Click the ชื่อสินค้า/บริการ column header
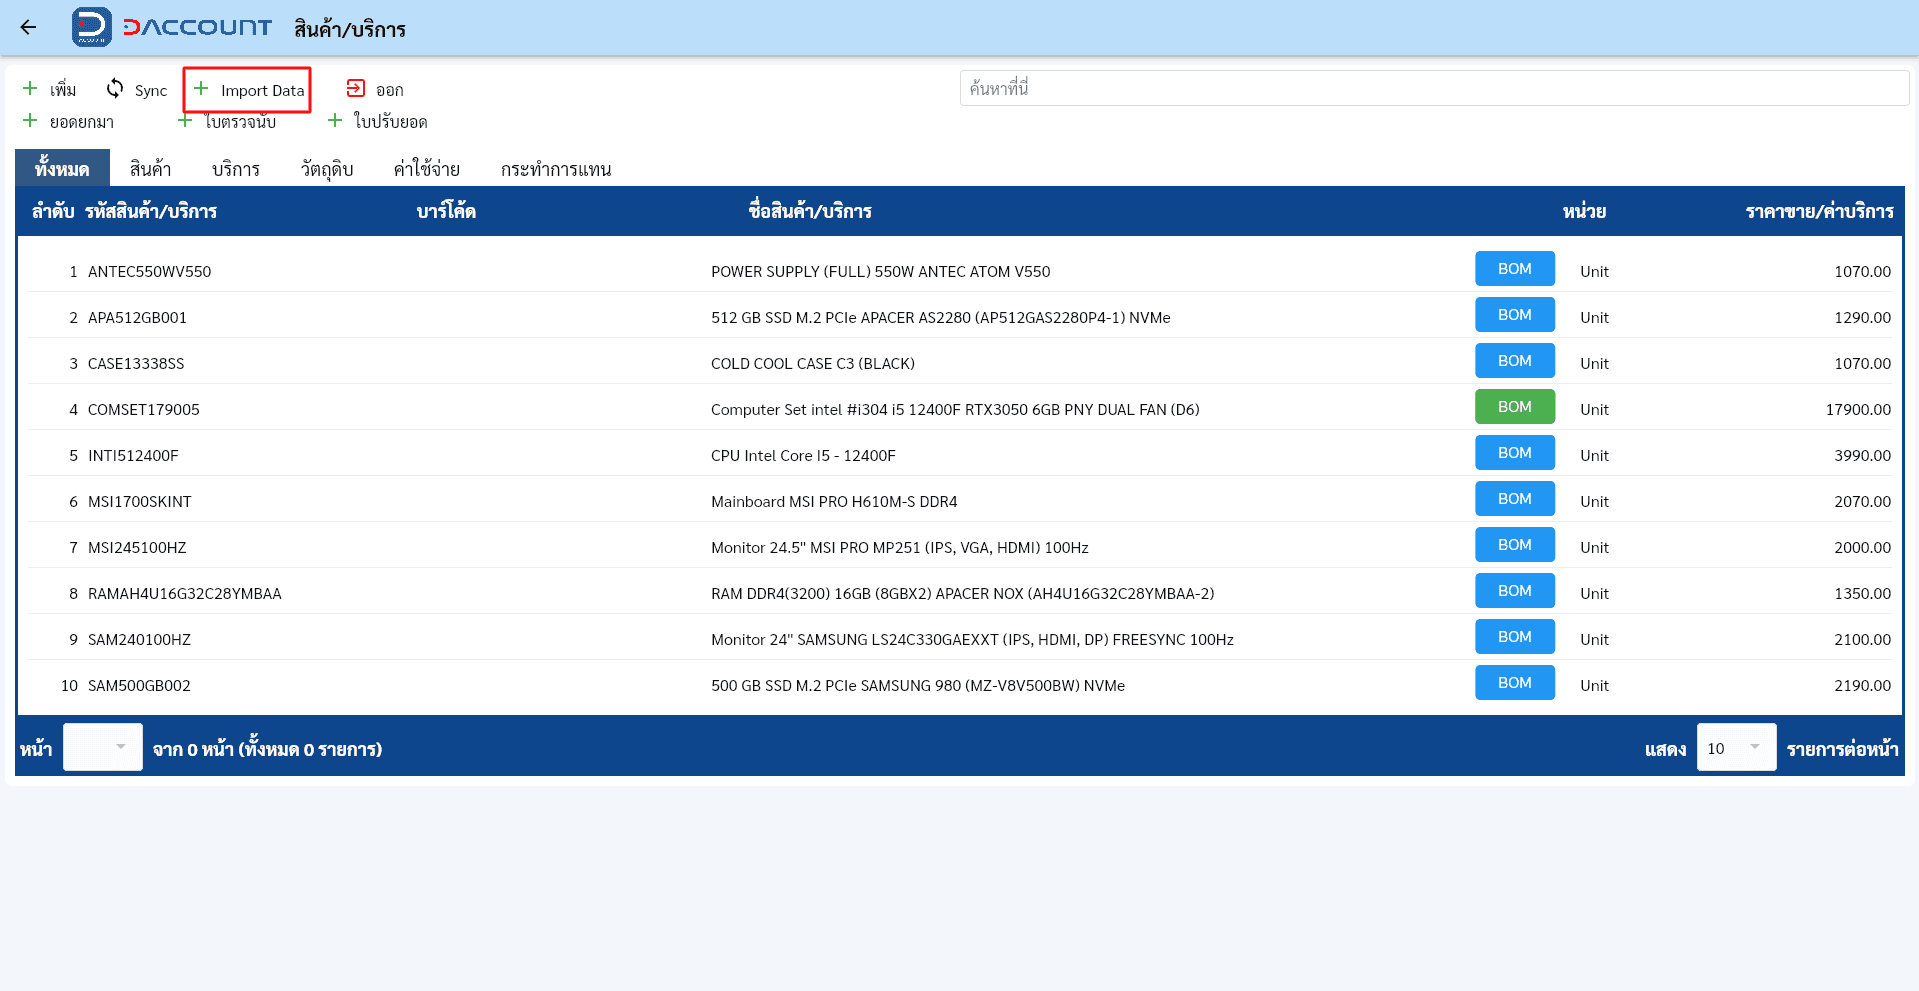This screenshot has width=1919, height=991. click(810, 211)
